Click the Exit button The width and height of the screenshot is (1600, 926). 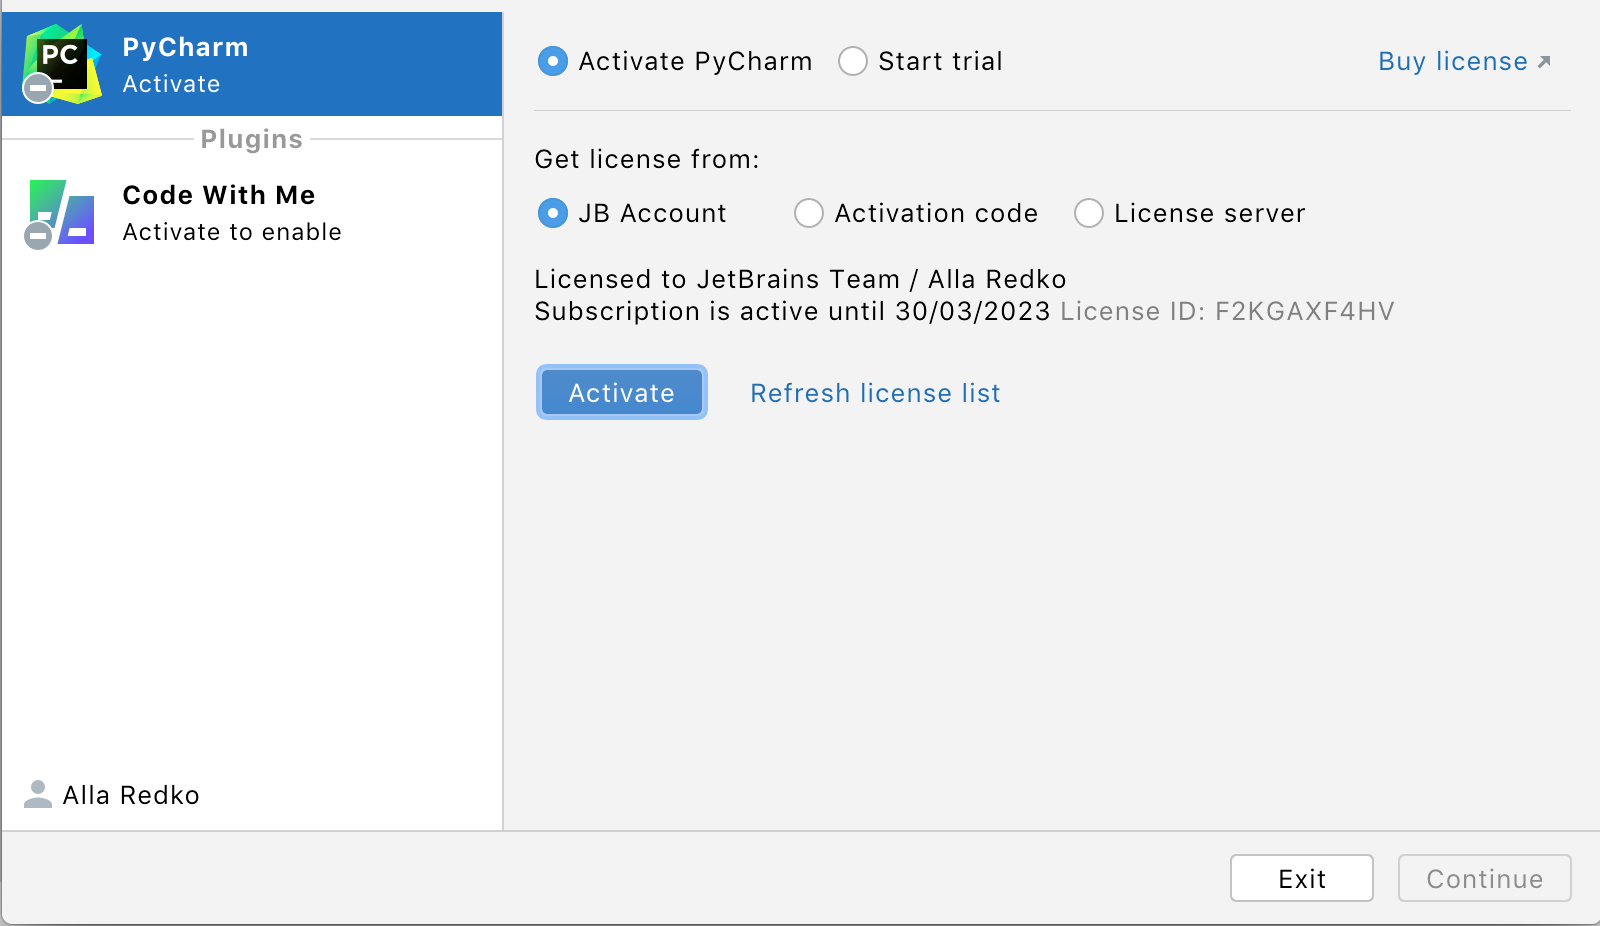pyautogui.click(x=1302, y=878)
